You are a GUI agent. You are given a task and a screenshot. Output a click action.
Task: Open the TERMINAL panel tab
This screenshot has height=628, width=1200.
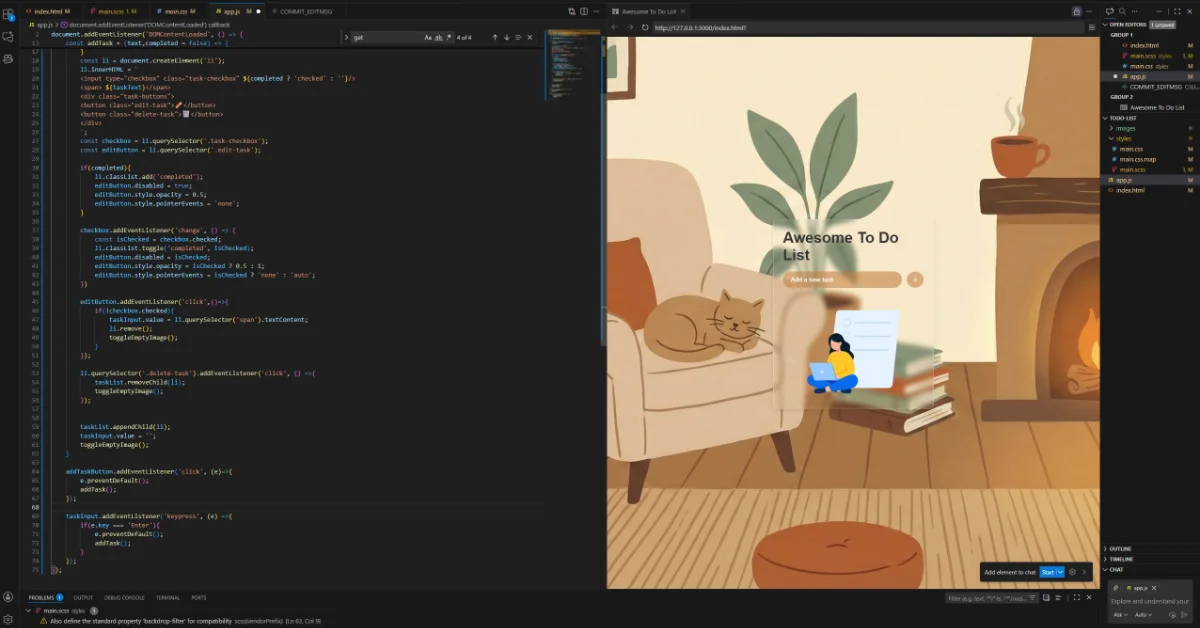(x=168, y=597)
